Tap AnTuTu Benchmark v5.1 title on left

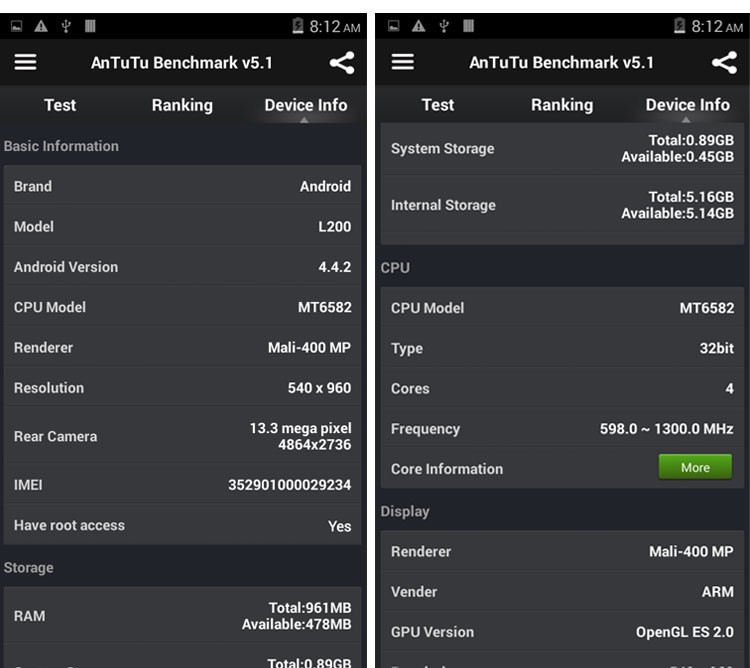point(182,62)
